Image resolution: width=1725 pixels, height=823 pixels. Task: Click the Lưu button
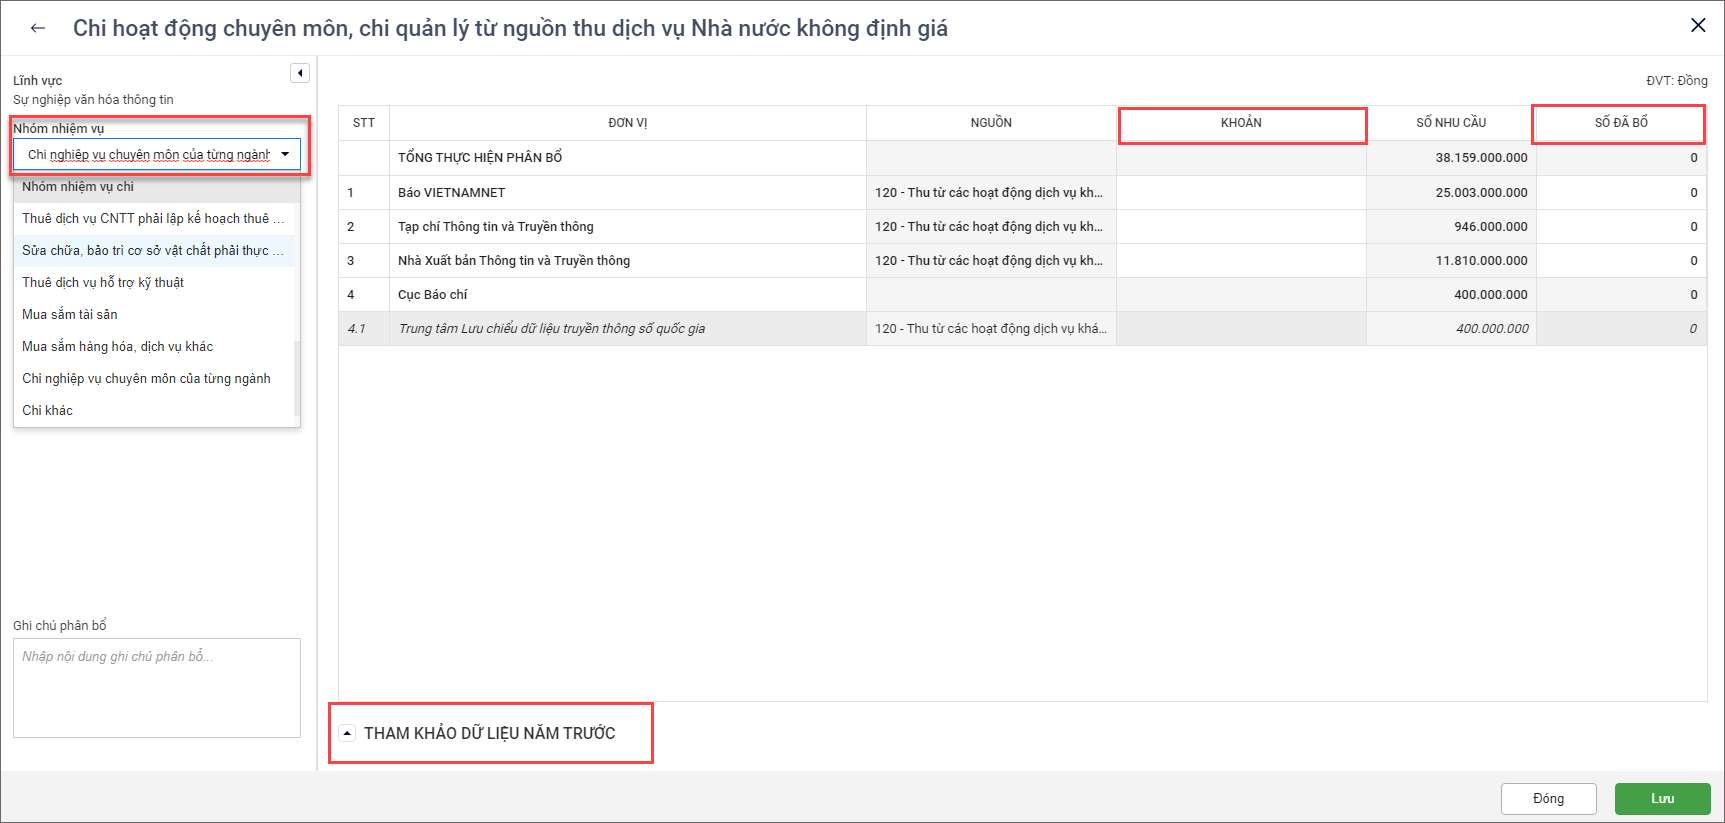pyautogui.click(x=1662, y=798)
